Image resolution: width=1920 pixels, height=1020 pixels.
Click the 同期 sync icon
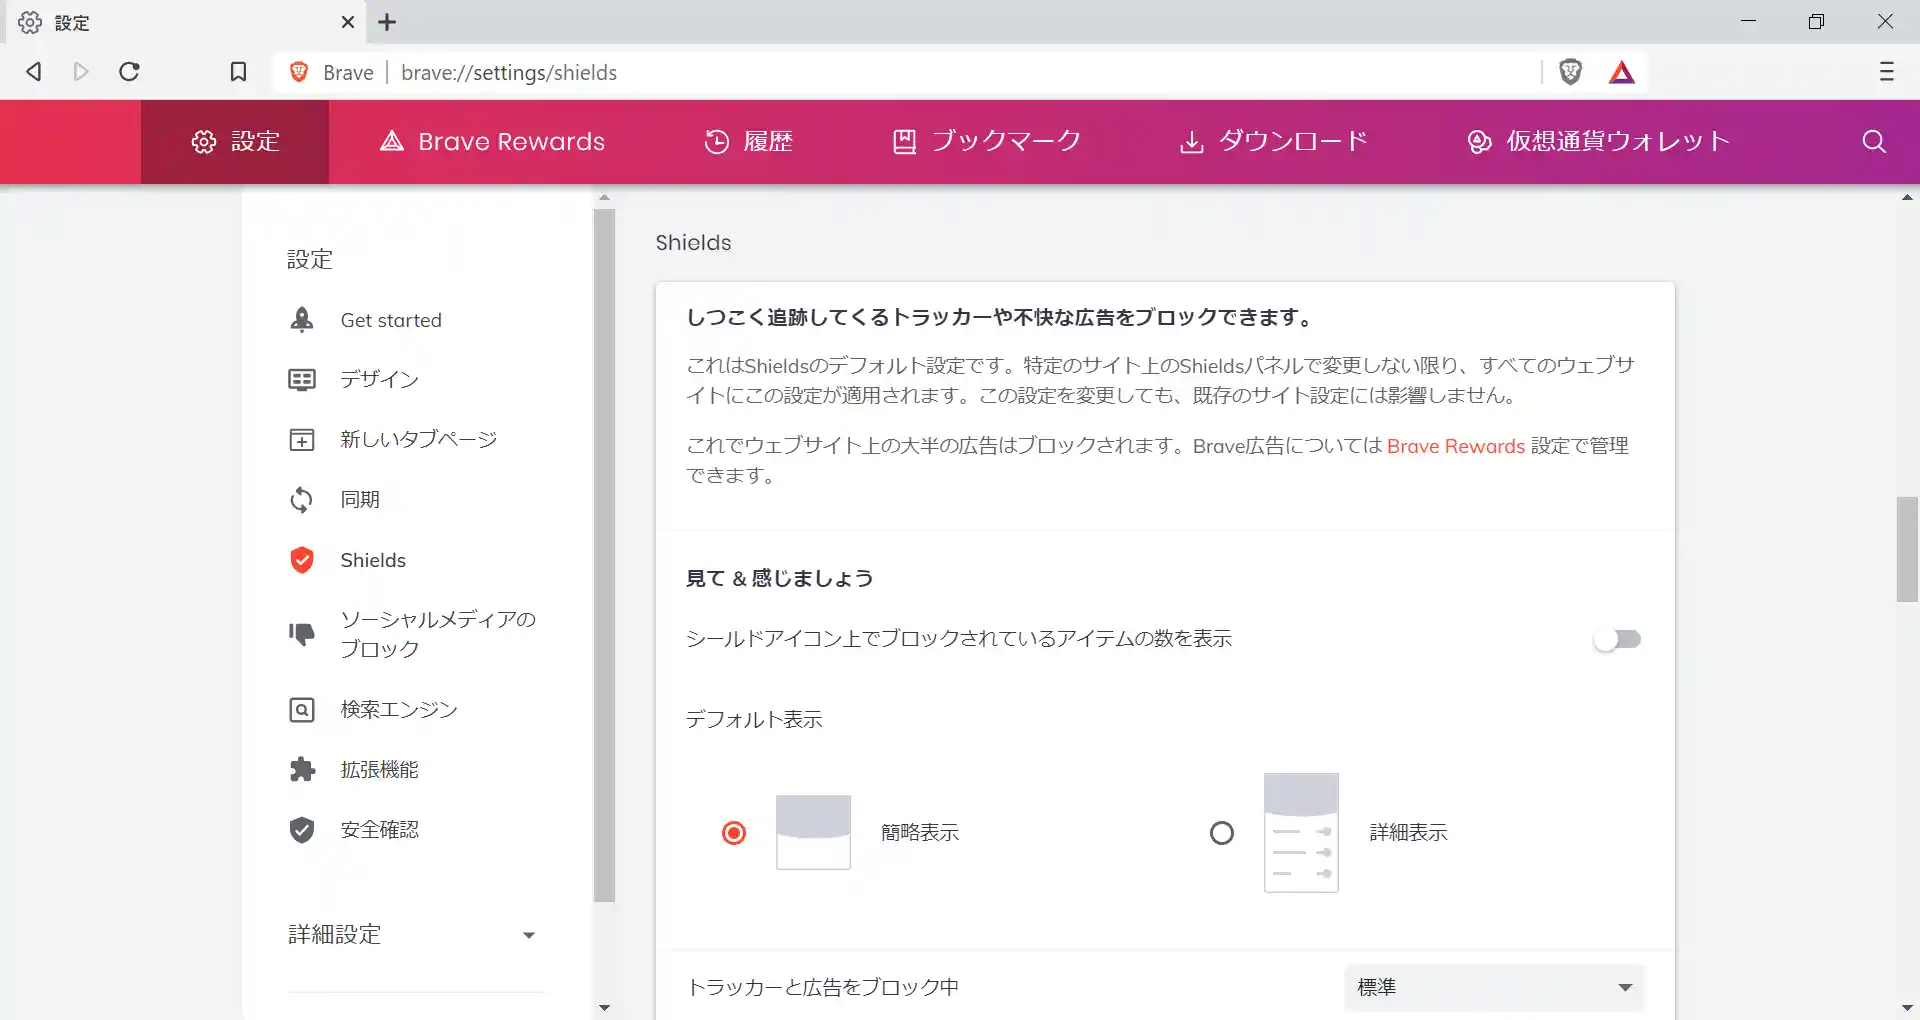[302, 499]
